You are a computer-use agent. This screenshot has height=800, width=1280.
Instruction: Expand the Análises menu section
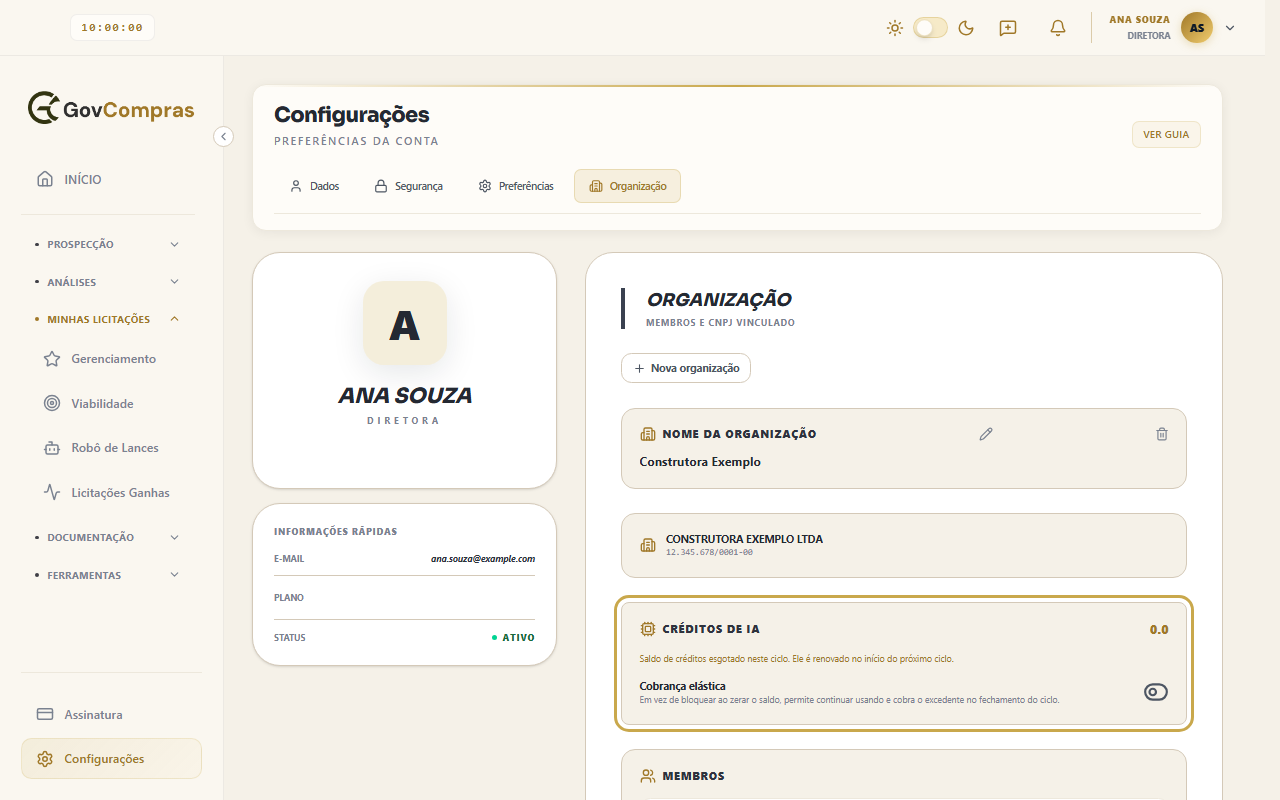(105, 282)
